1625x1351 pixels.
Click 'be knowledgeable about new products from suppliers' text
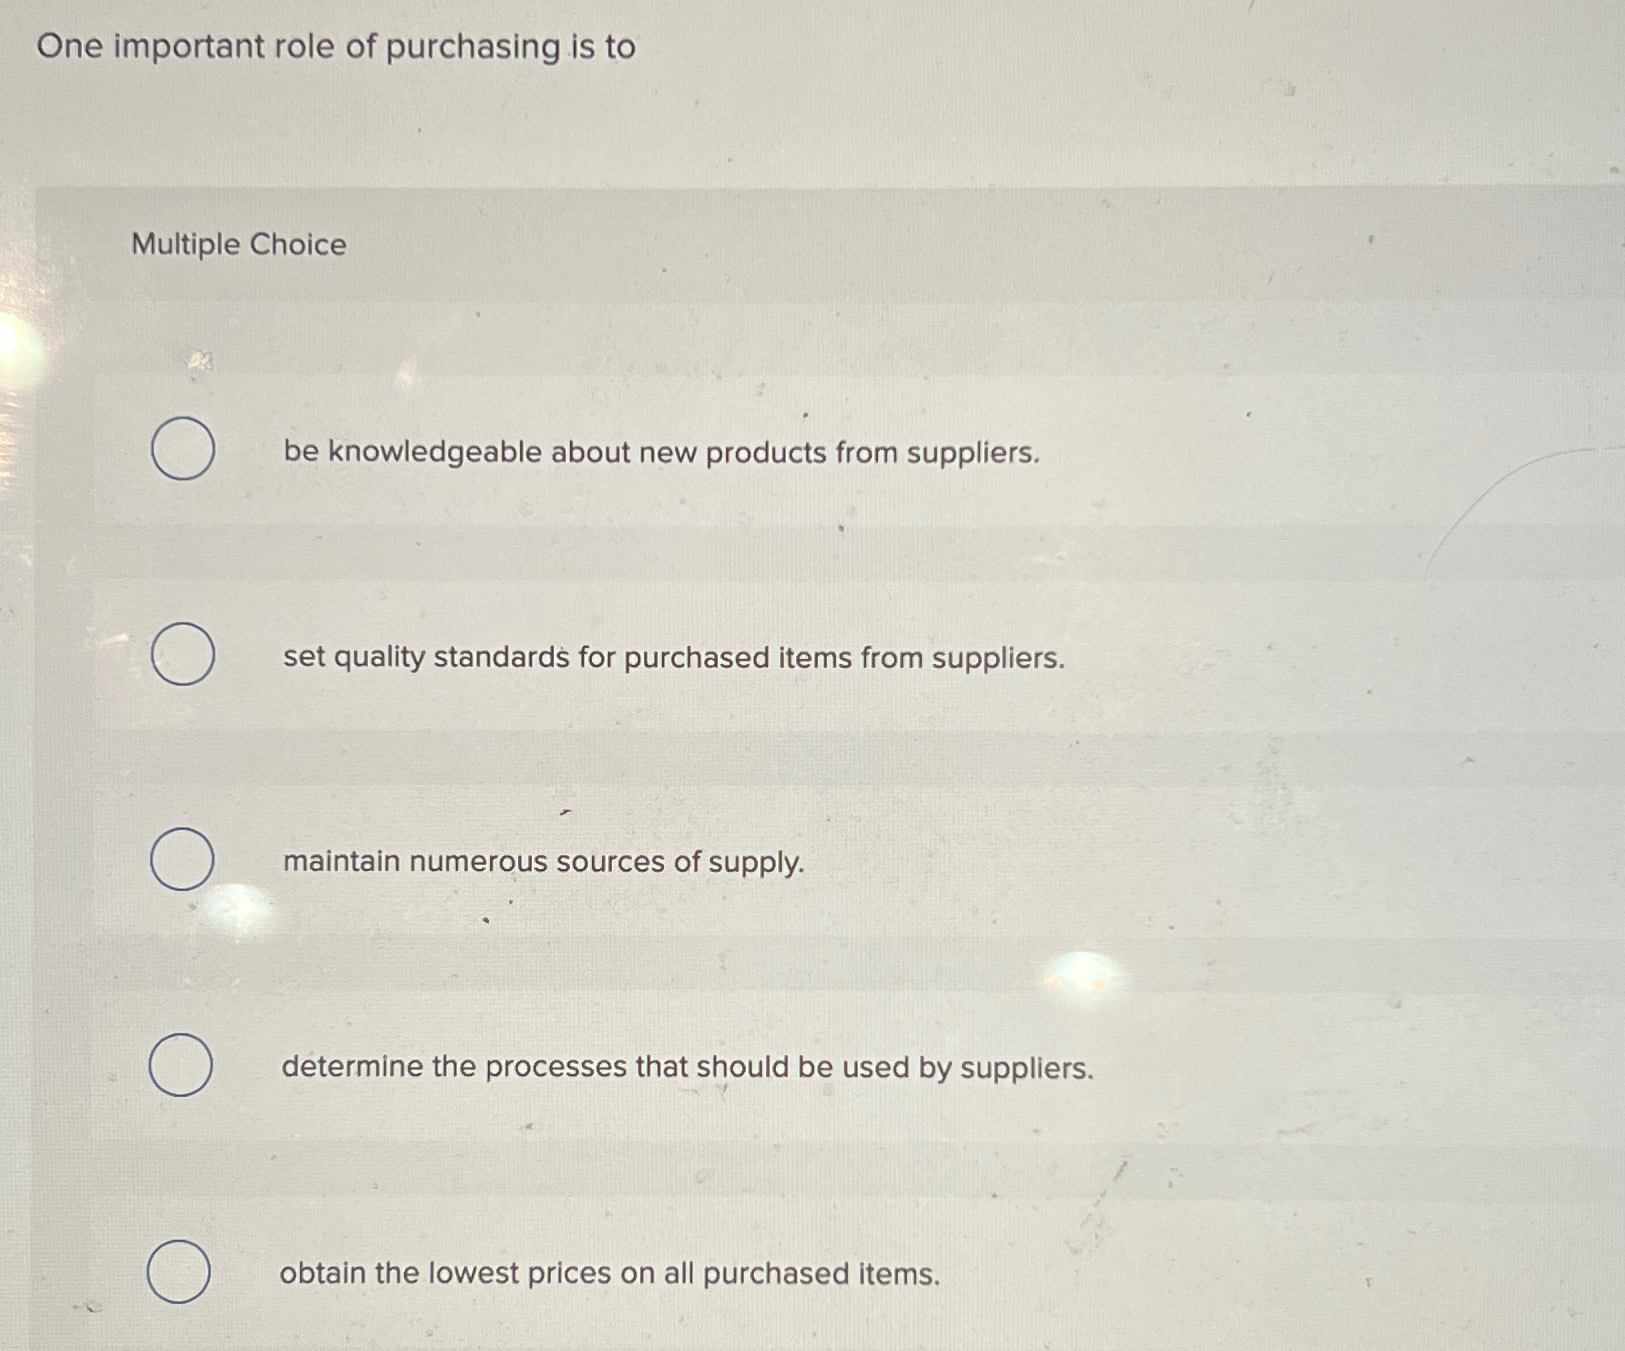pos(660,453)
